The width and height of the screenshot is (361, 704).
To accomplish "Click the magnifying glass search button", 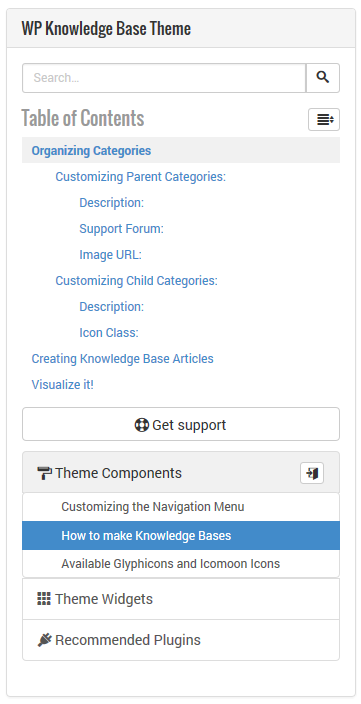I will [x=323, y=78].
